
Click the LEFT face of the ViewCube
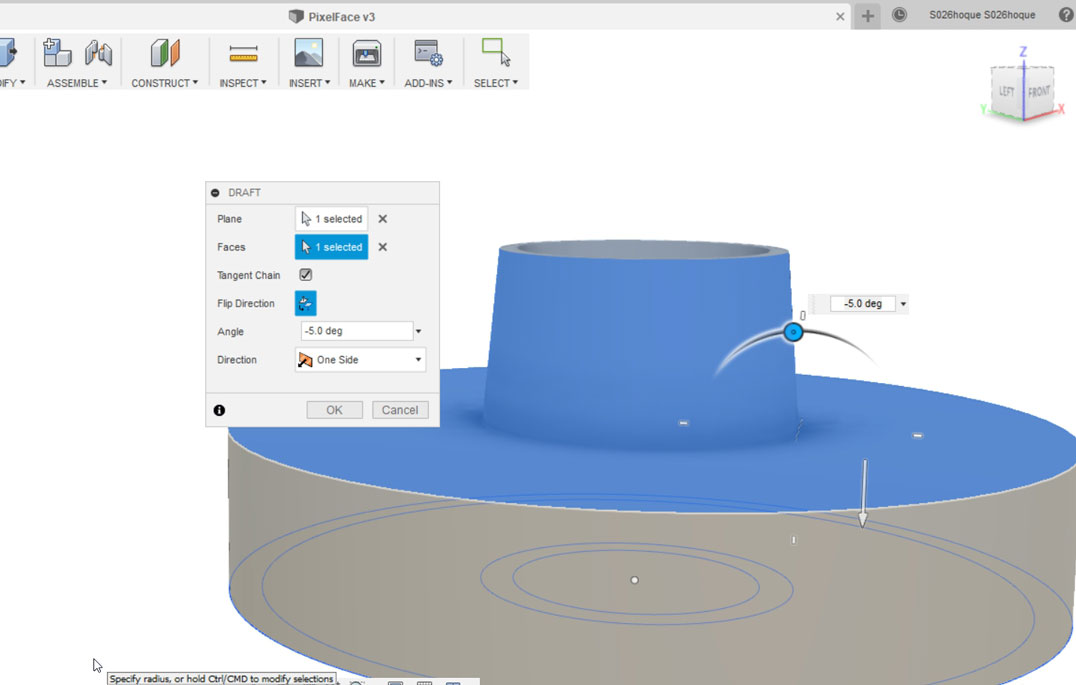tap(1007, 91)
